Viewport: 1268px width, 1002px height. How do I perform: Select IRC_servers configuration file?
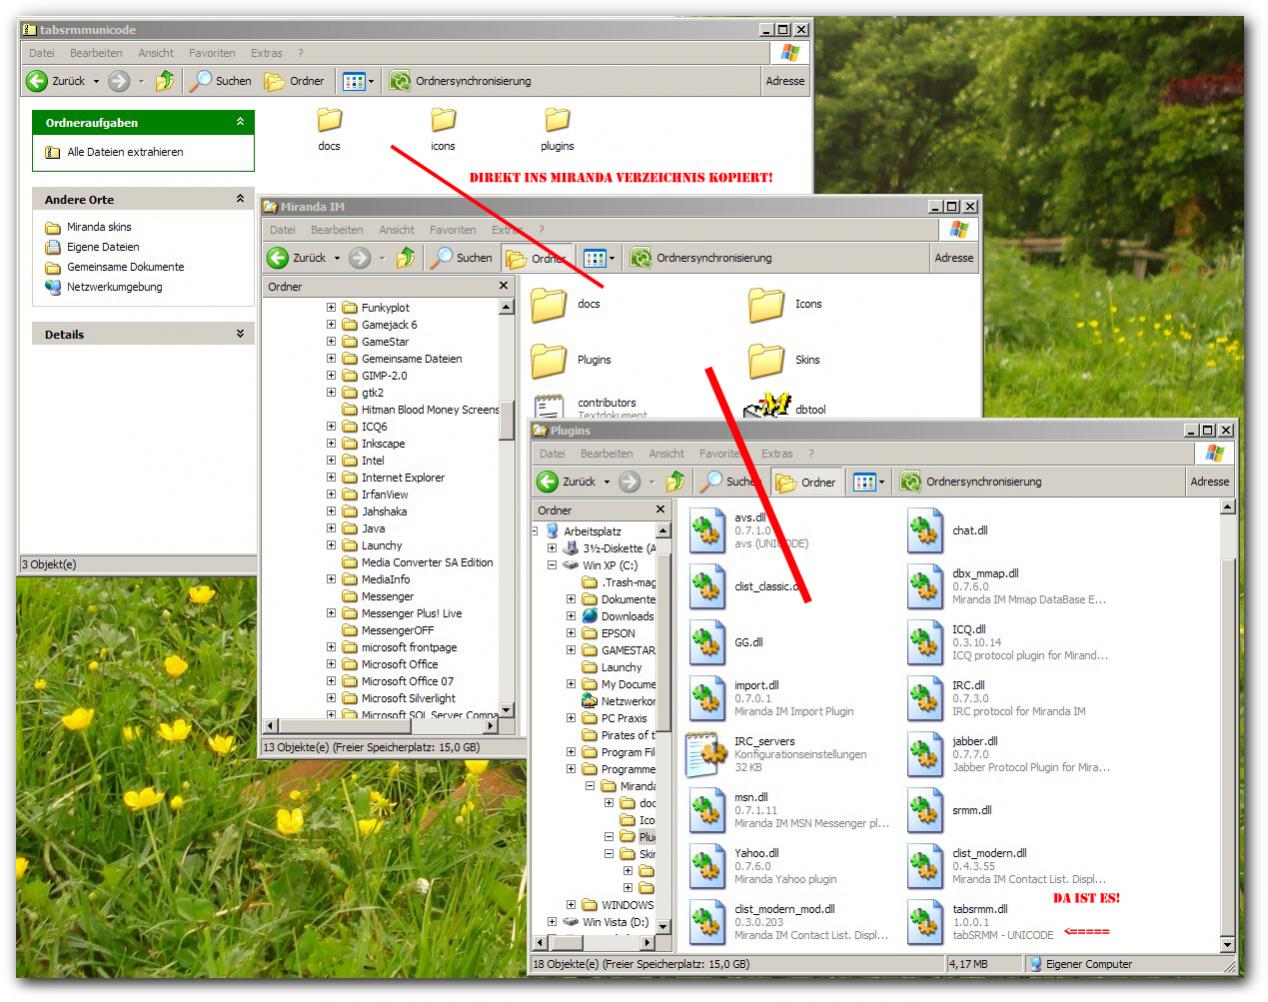777,755
